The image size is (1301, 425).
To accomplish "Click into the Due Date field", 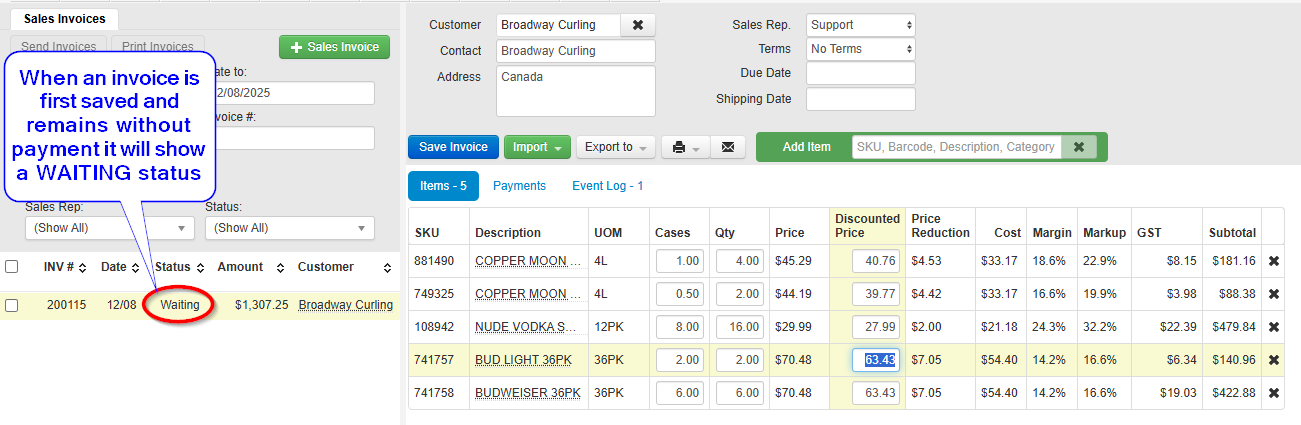I will coord(861,73).
